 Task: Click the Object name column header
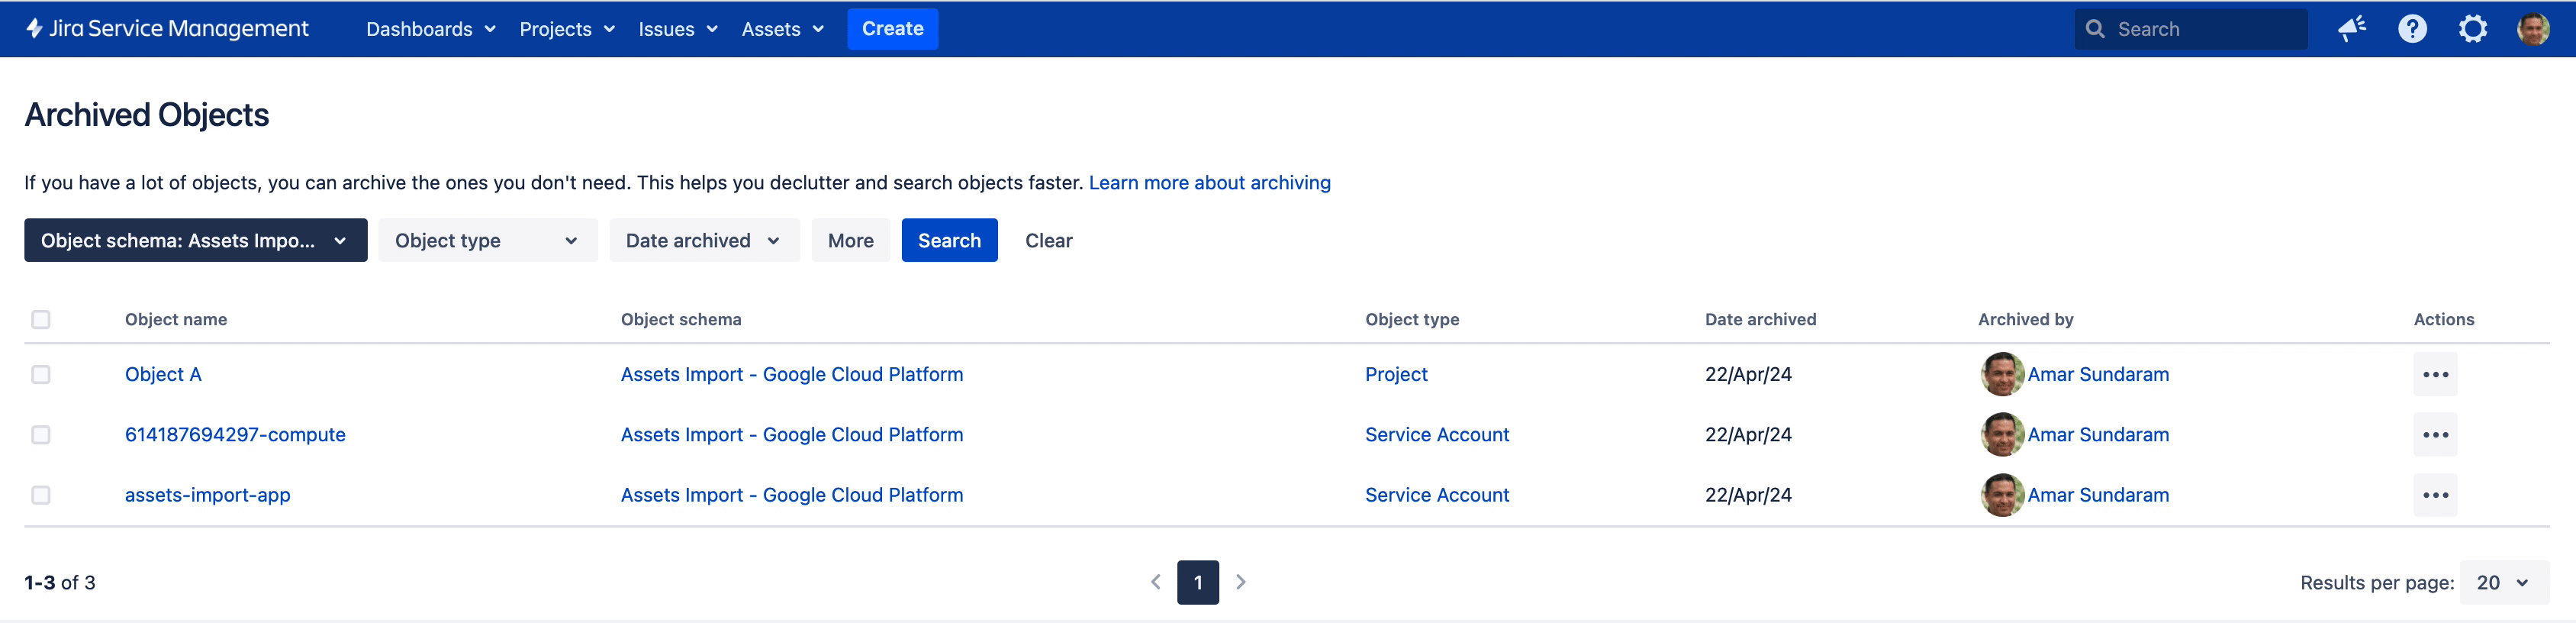[x=176, y=320]
